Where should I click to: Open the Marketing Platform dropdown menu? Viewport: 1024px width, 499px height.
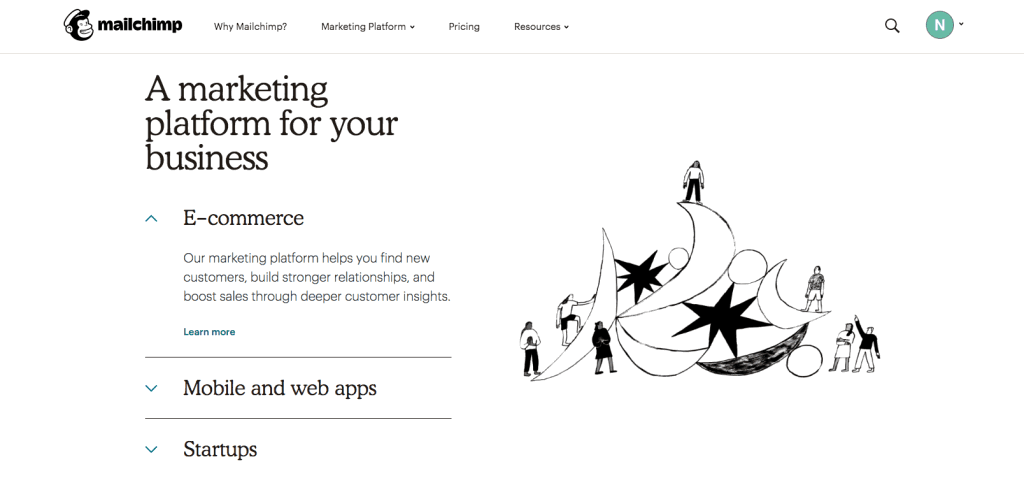click(367, 27)
